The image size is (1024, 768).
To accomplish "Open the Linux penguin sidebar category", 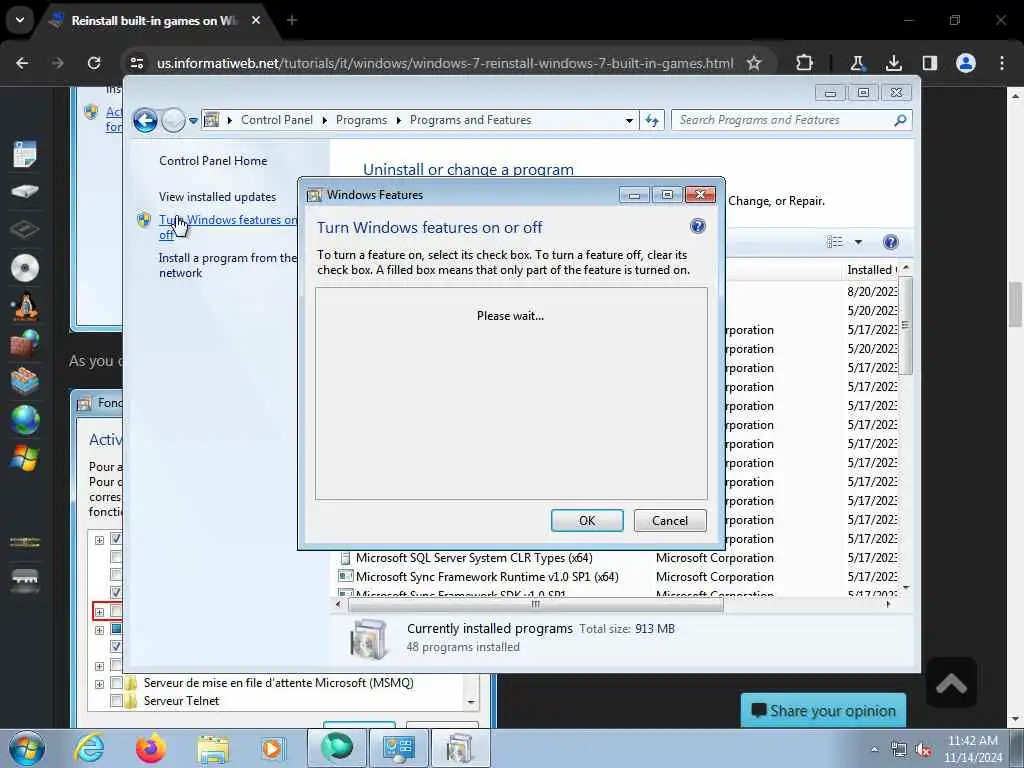I will pyautogui.click(x=25, y=306).
